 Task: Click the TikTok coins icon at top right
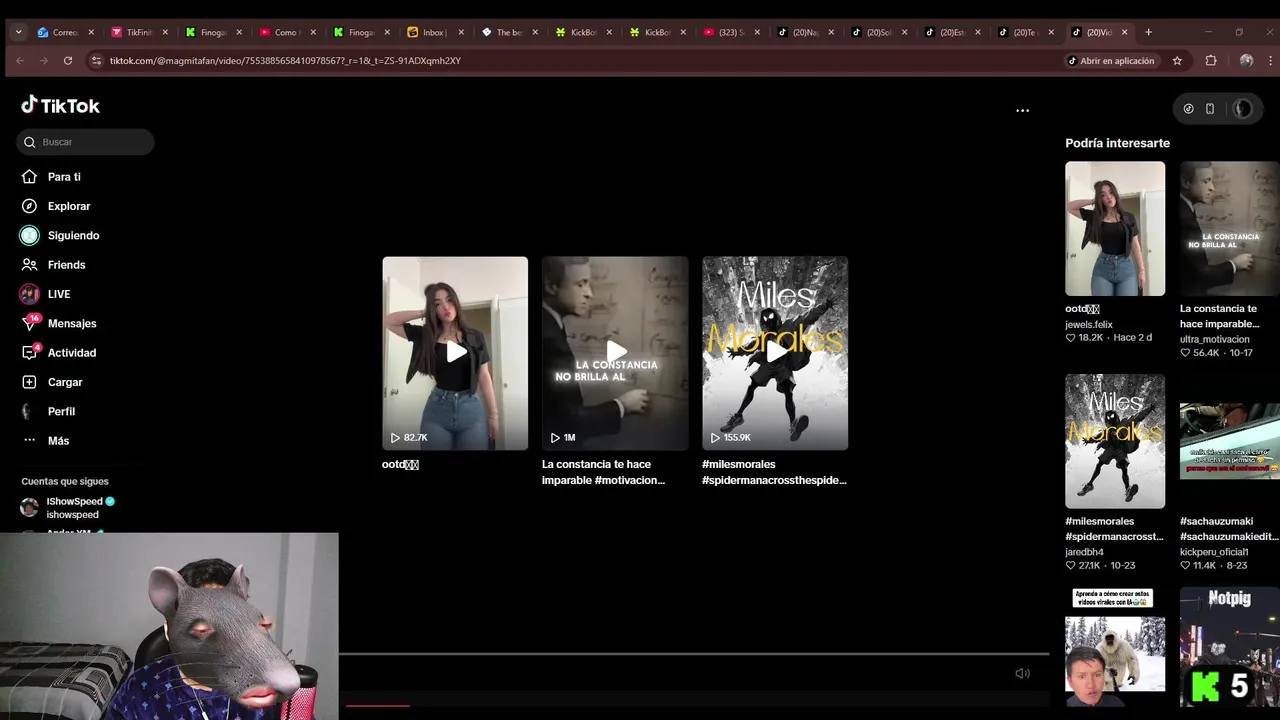tap(1188, 109)
